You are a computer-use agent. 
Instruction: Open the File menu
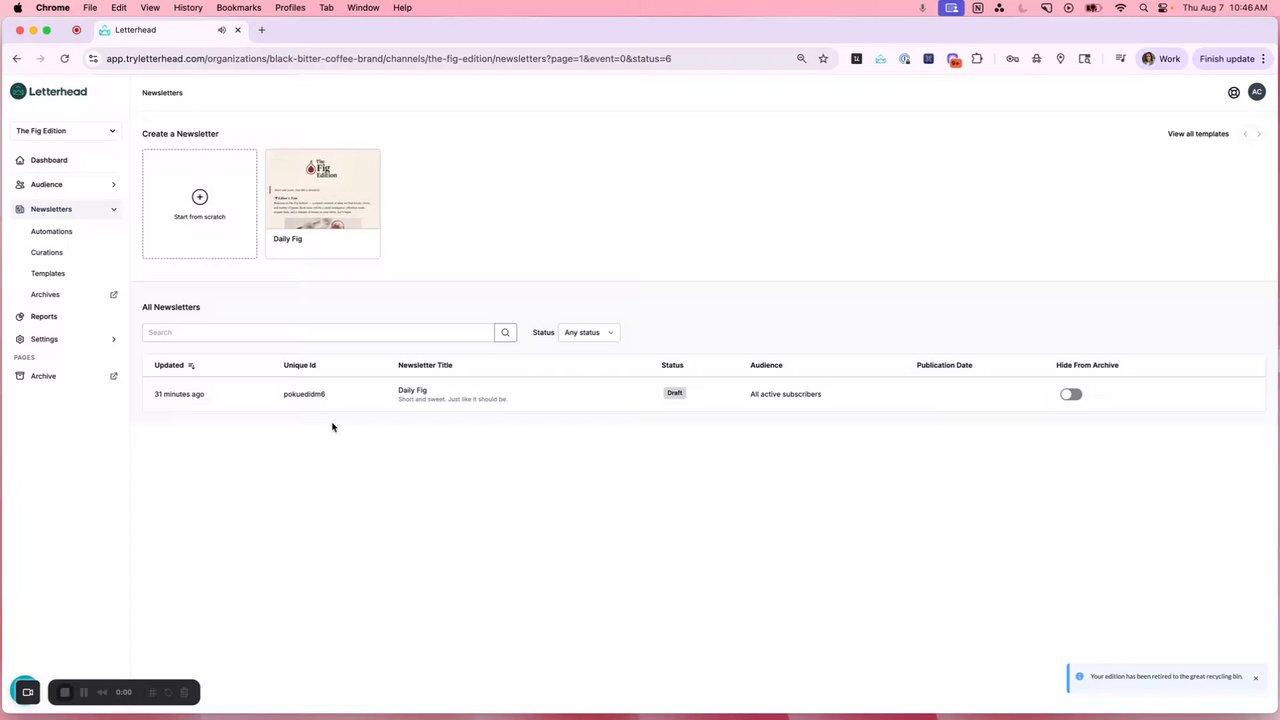point(90,8)
